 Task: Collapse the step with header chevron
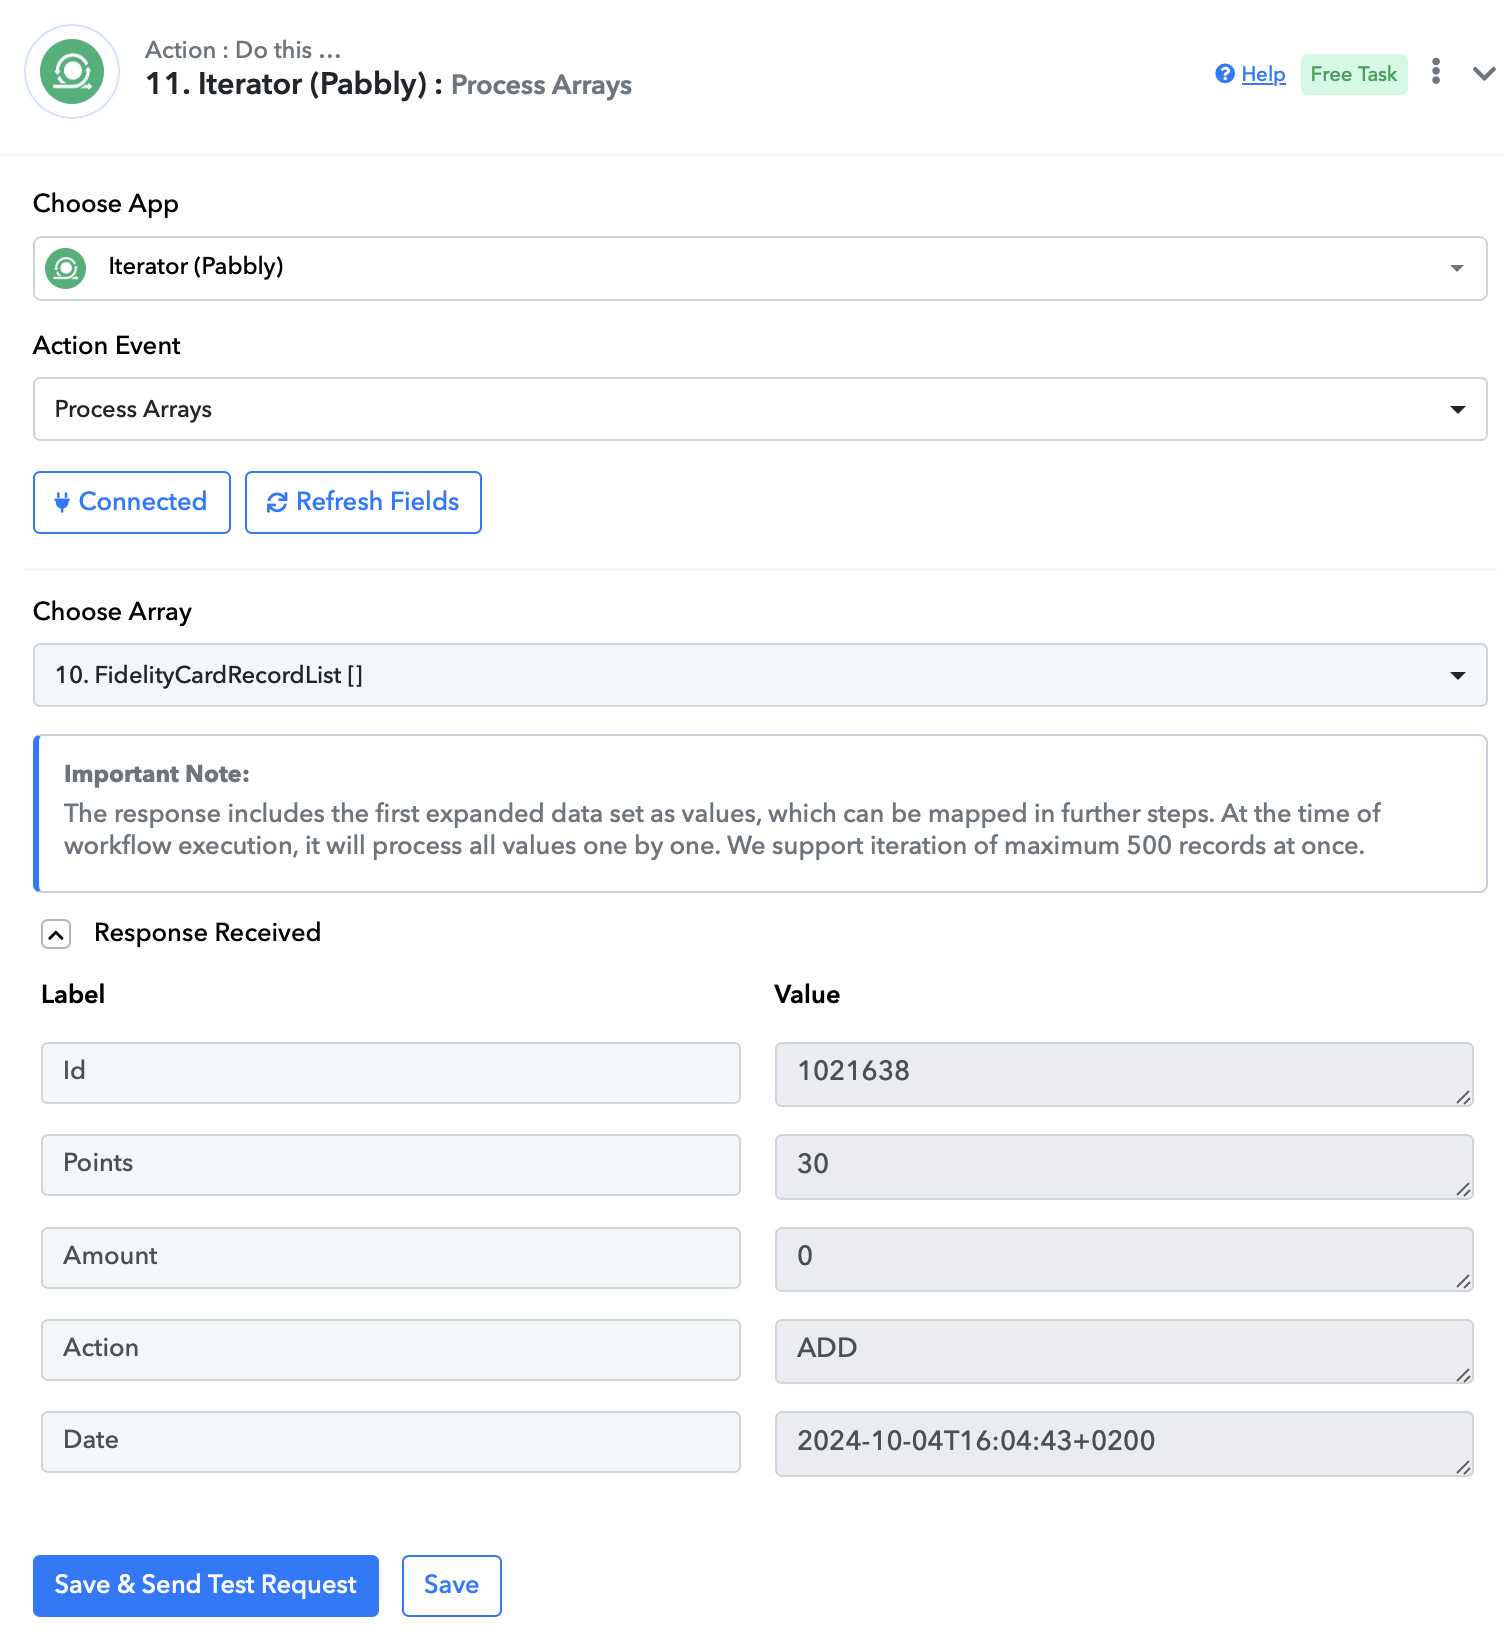point(1484,73)
